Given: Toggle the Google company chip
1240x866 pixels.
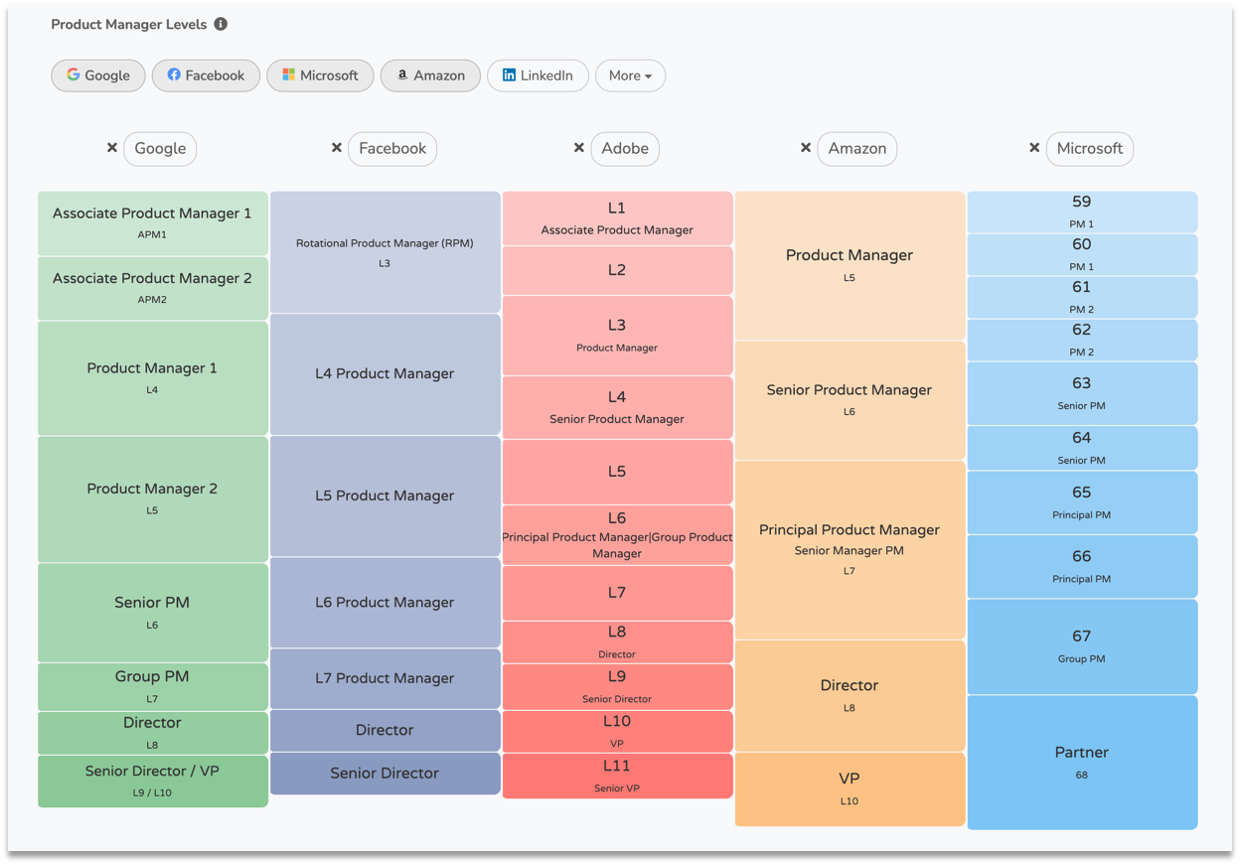Looking at the screenshot, I should pyautogui.click(x=98, y=75).
